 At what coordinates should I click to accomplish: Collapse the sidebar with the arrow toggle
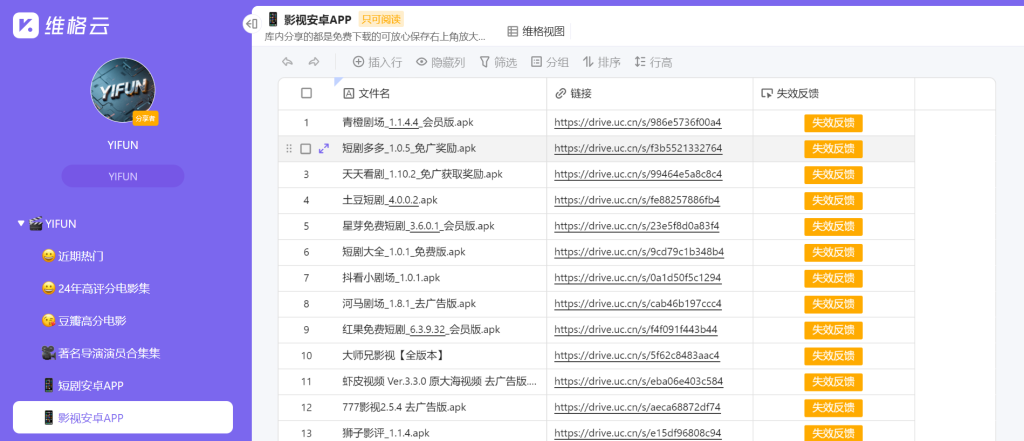250,24
